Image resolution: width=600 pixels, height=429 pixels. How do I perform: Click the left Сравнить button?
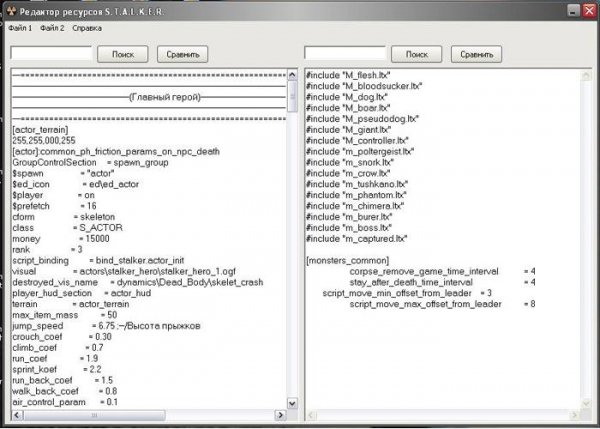(x=183, y=54)
